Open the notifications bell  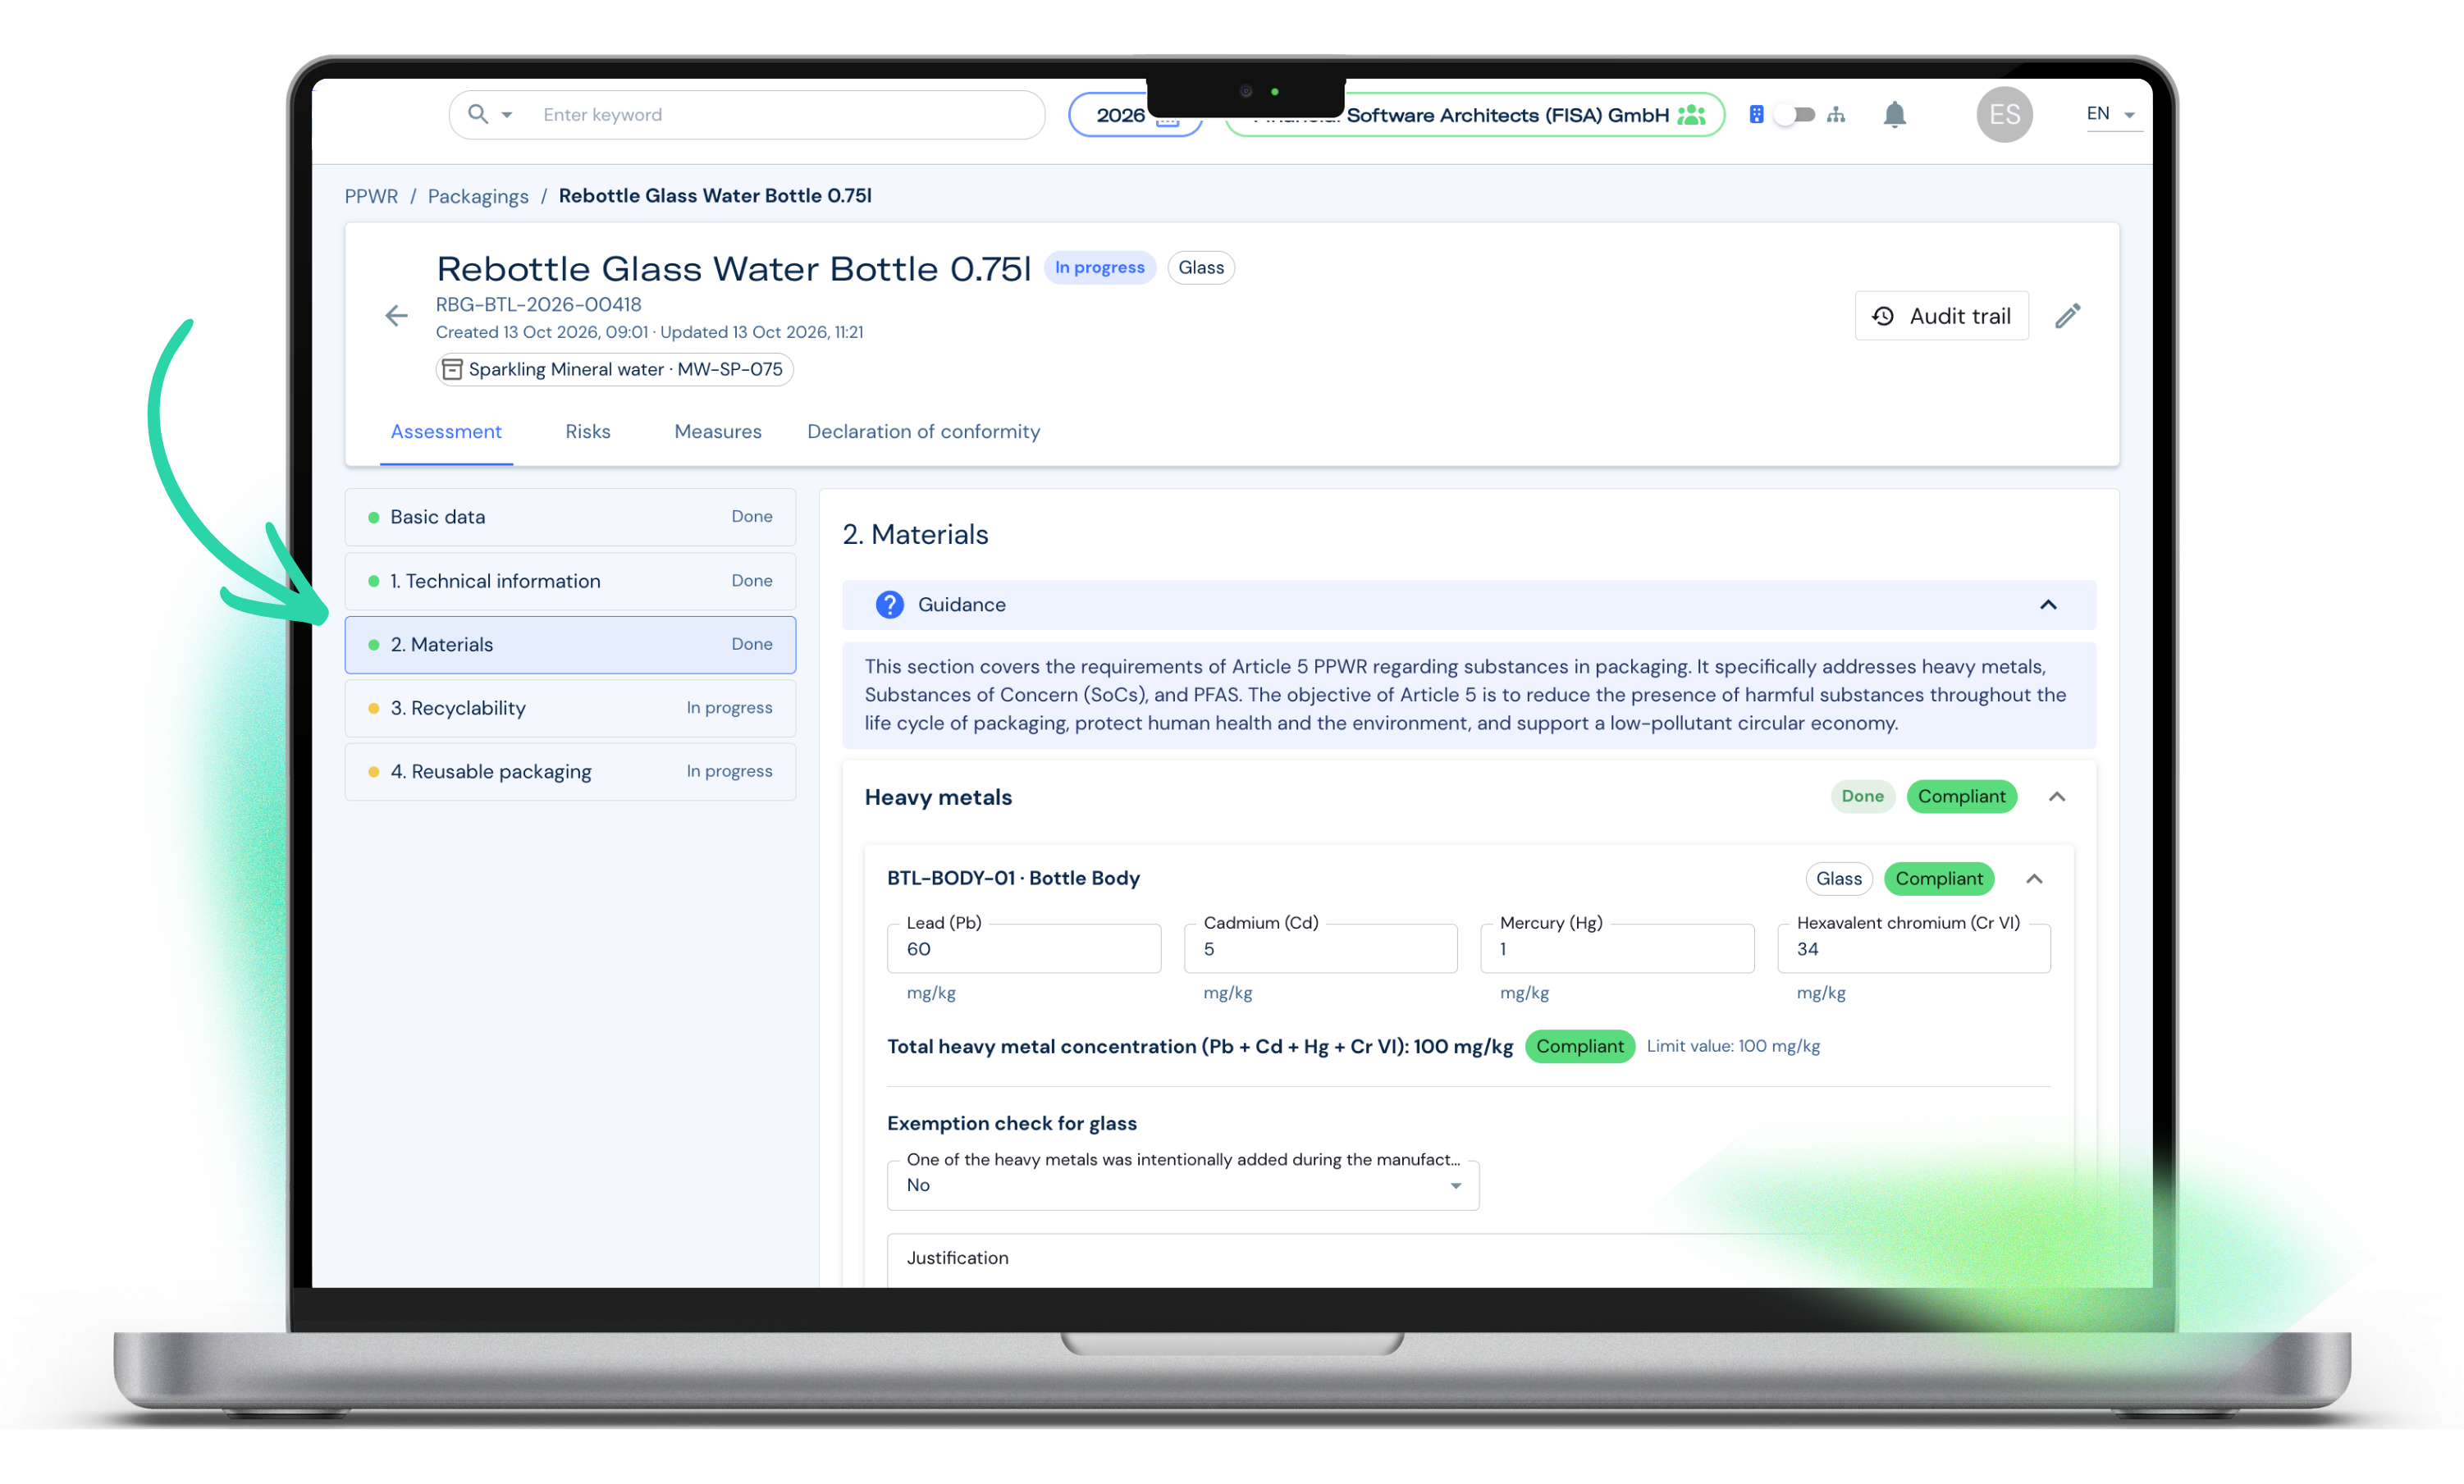1894,115
